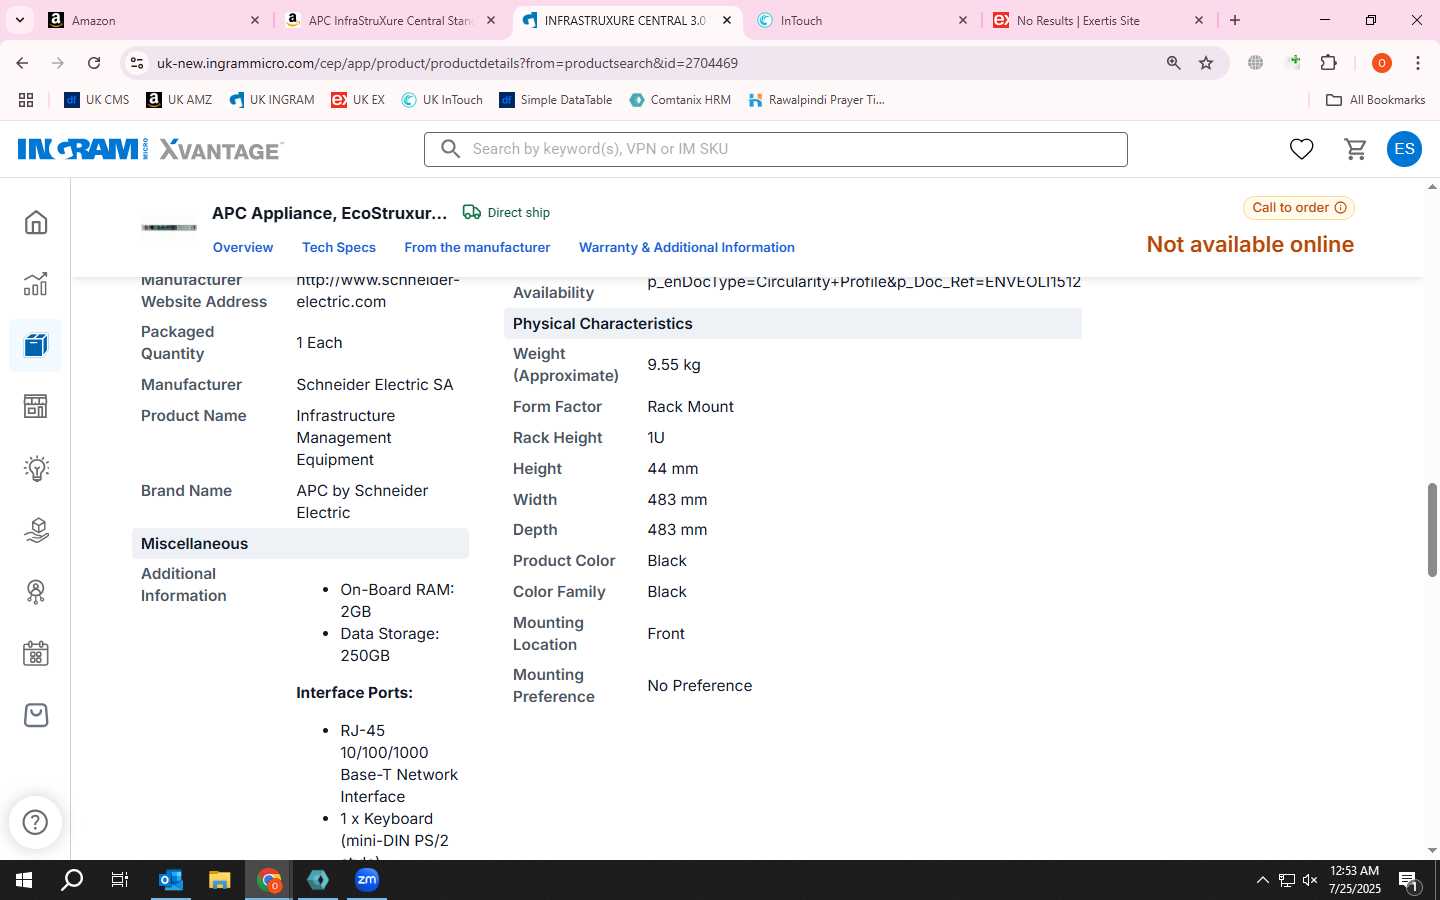Viewport: 1440px width, 900px height.
Task: Switch to the From the manufacturer tab
Action: point(477,247)
